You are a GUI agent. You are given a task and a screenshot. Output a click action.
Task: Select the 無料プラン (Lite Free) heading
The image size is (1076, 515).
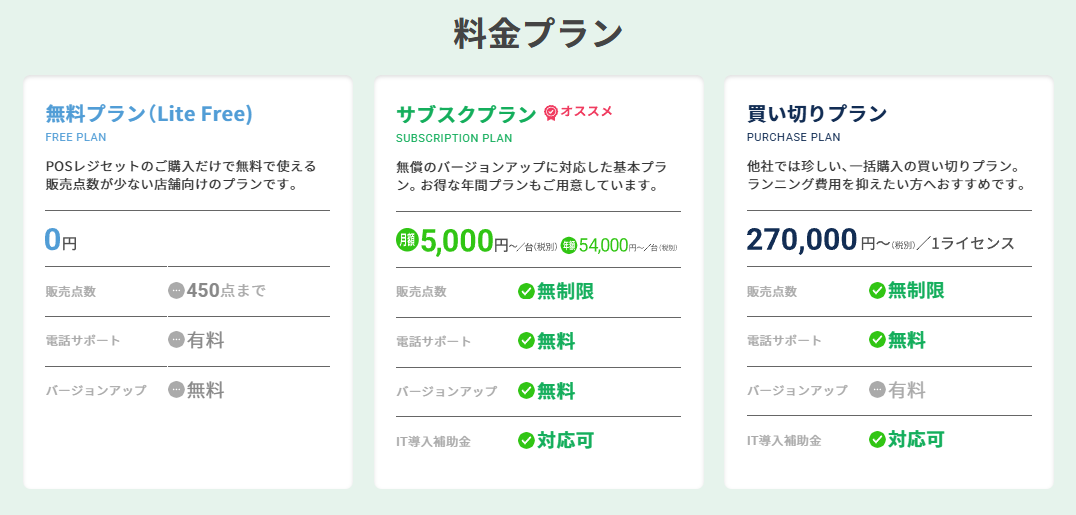tap(149, 114)
